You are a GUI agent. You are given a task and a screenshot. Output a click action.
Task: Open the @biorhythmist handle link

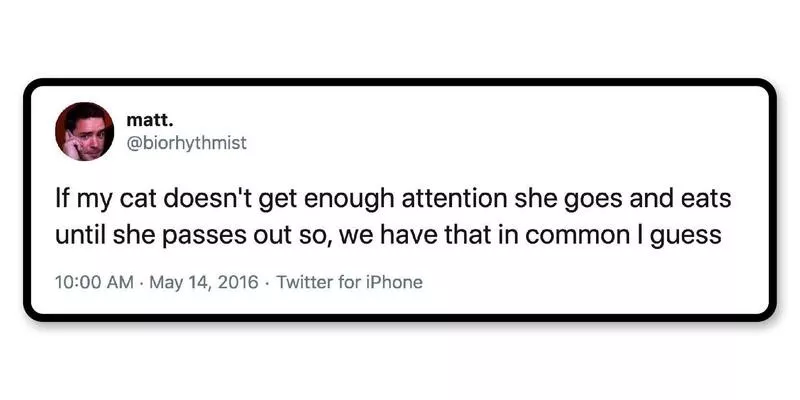[186, 143]
